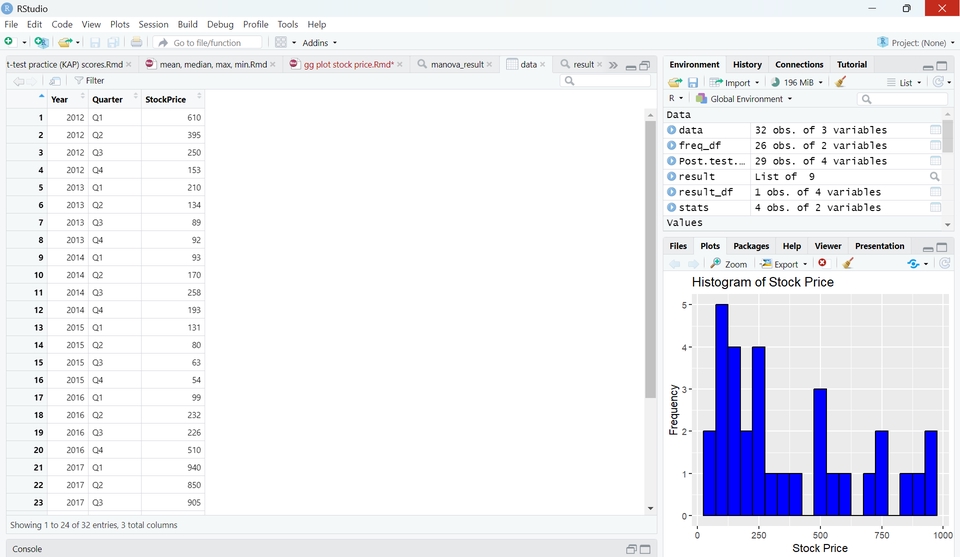Expand the result_df object details
Image resolution: width=960 pixels, height=557 pixels.
coord(672,192)
